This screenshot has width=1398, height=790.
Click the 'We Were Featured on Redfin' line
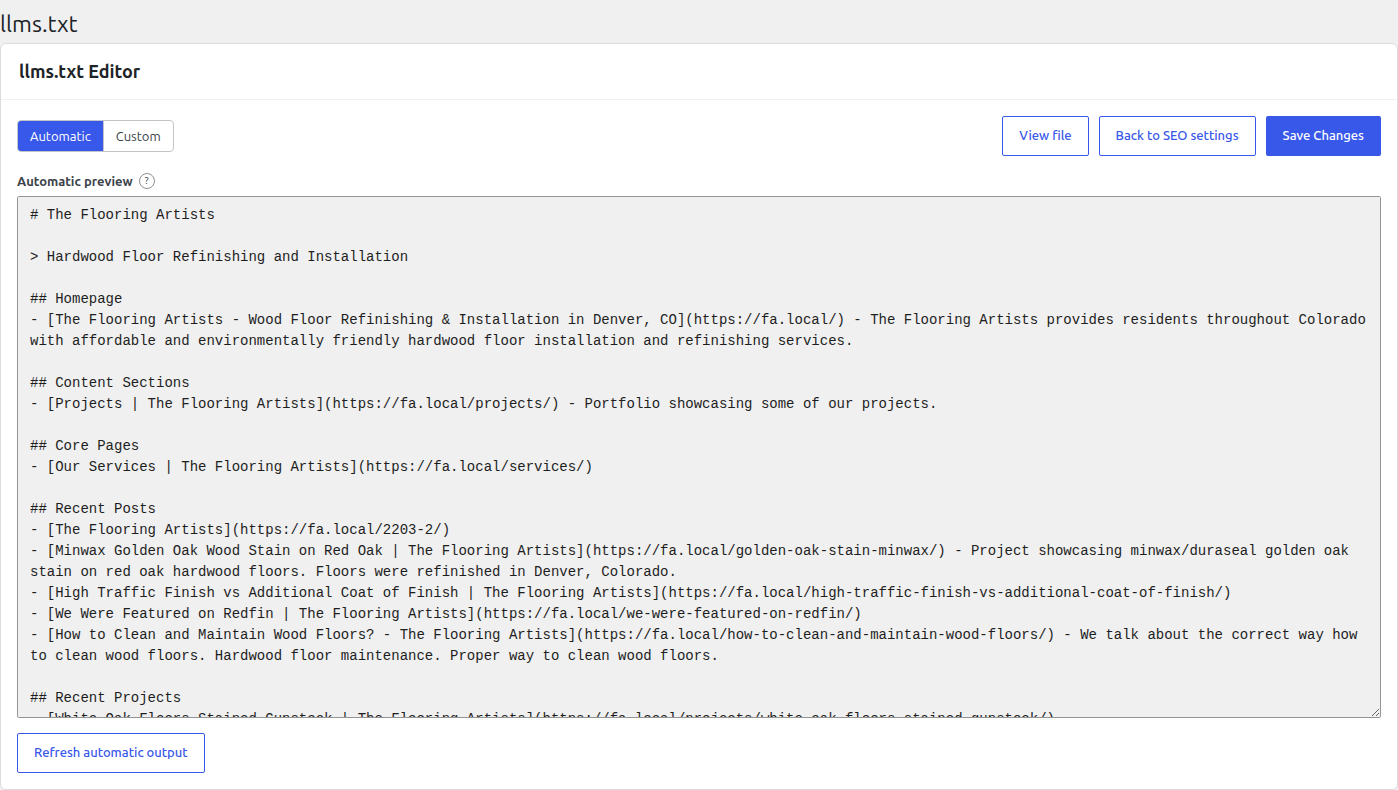click(x=445, y=613)
